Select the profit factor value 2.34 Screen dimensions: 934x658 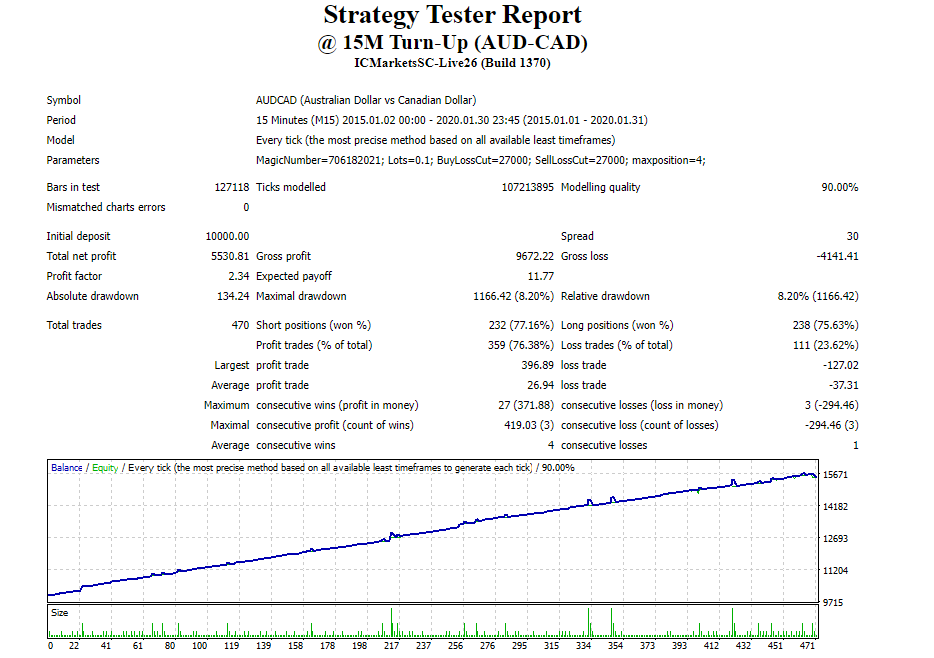239,276
